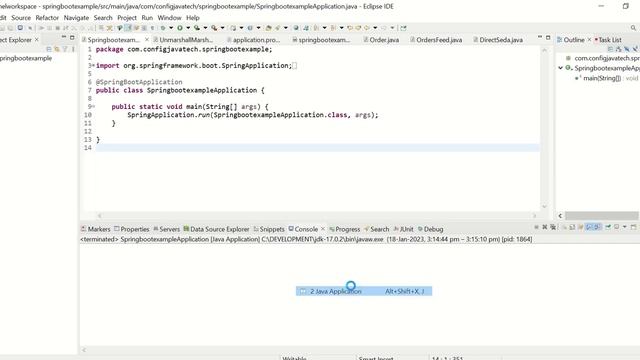Minimize the editor area pane

click(x=540, y=37)
